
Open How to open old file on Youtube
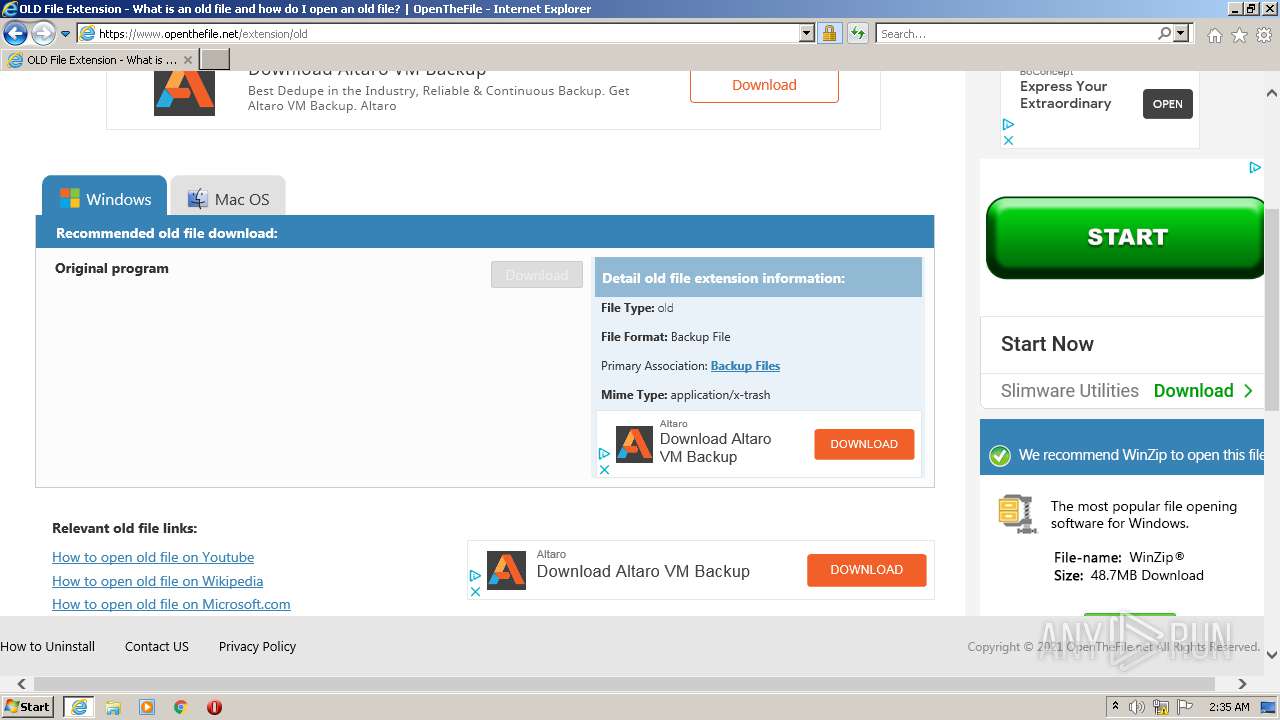(x=153, y=557)
